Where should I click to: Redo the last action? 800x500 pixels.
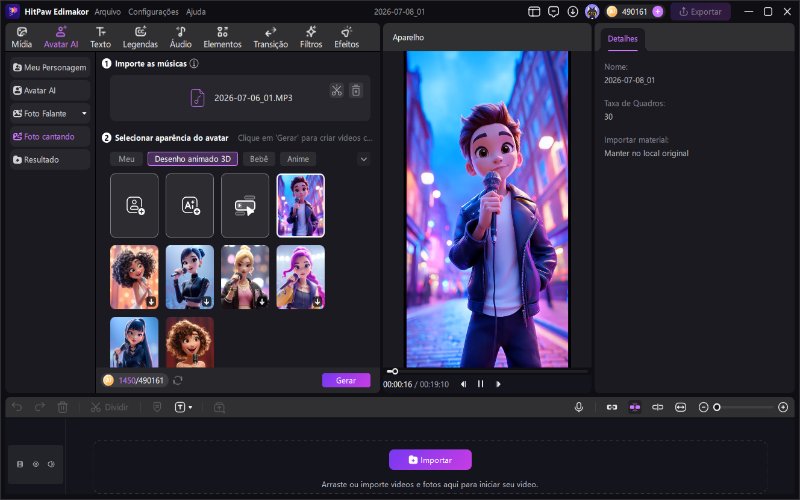(40, 407)
